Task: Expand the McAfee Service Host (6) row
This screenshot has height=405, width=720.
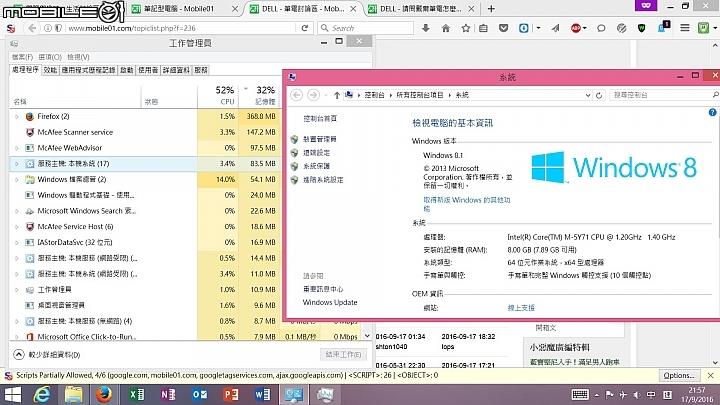Action: point(17,226)
